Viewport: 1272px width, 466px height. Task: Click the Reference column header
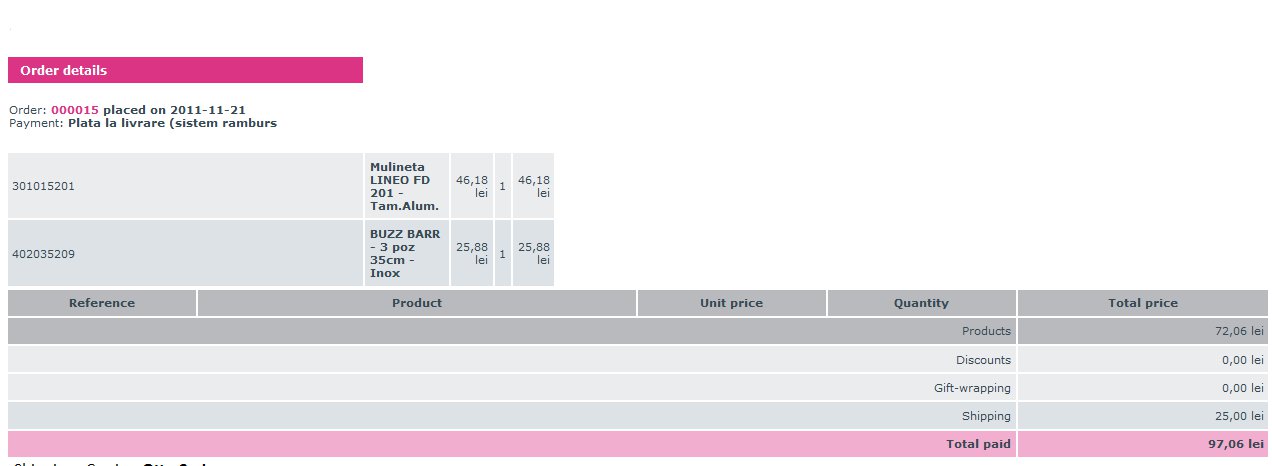tap(102, 303)
